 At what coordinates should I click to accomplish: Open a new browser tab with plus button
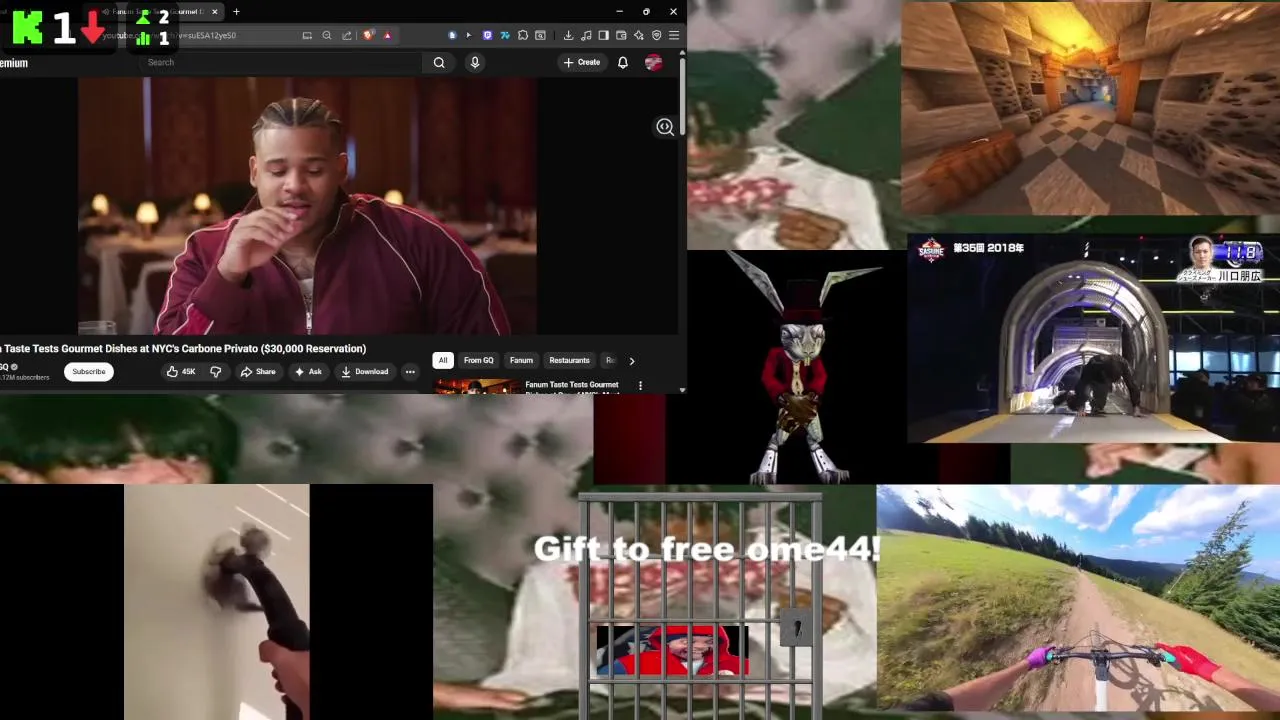click(x=236, y=12)
